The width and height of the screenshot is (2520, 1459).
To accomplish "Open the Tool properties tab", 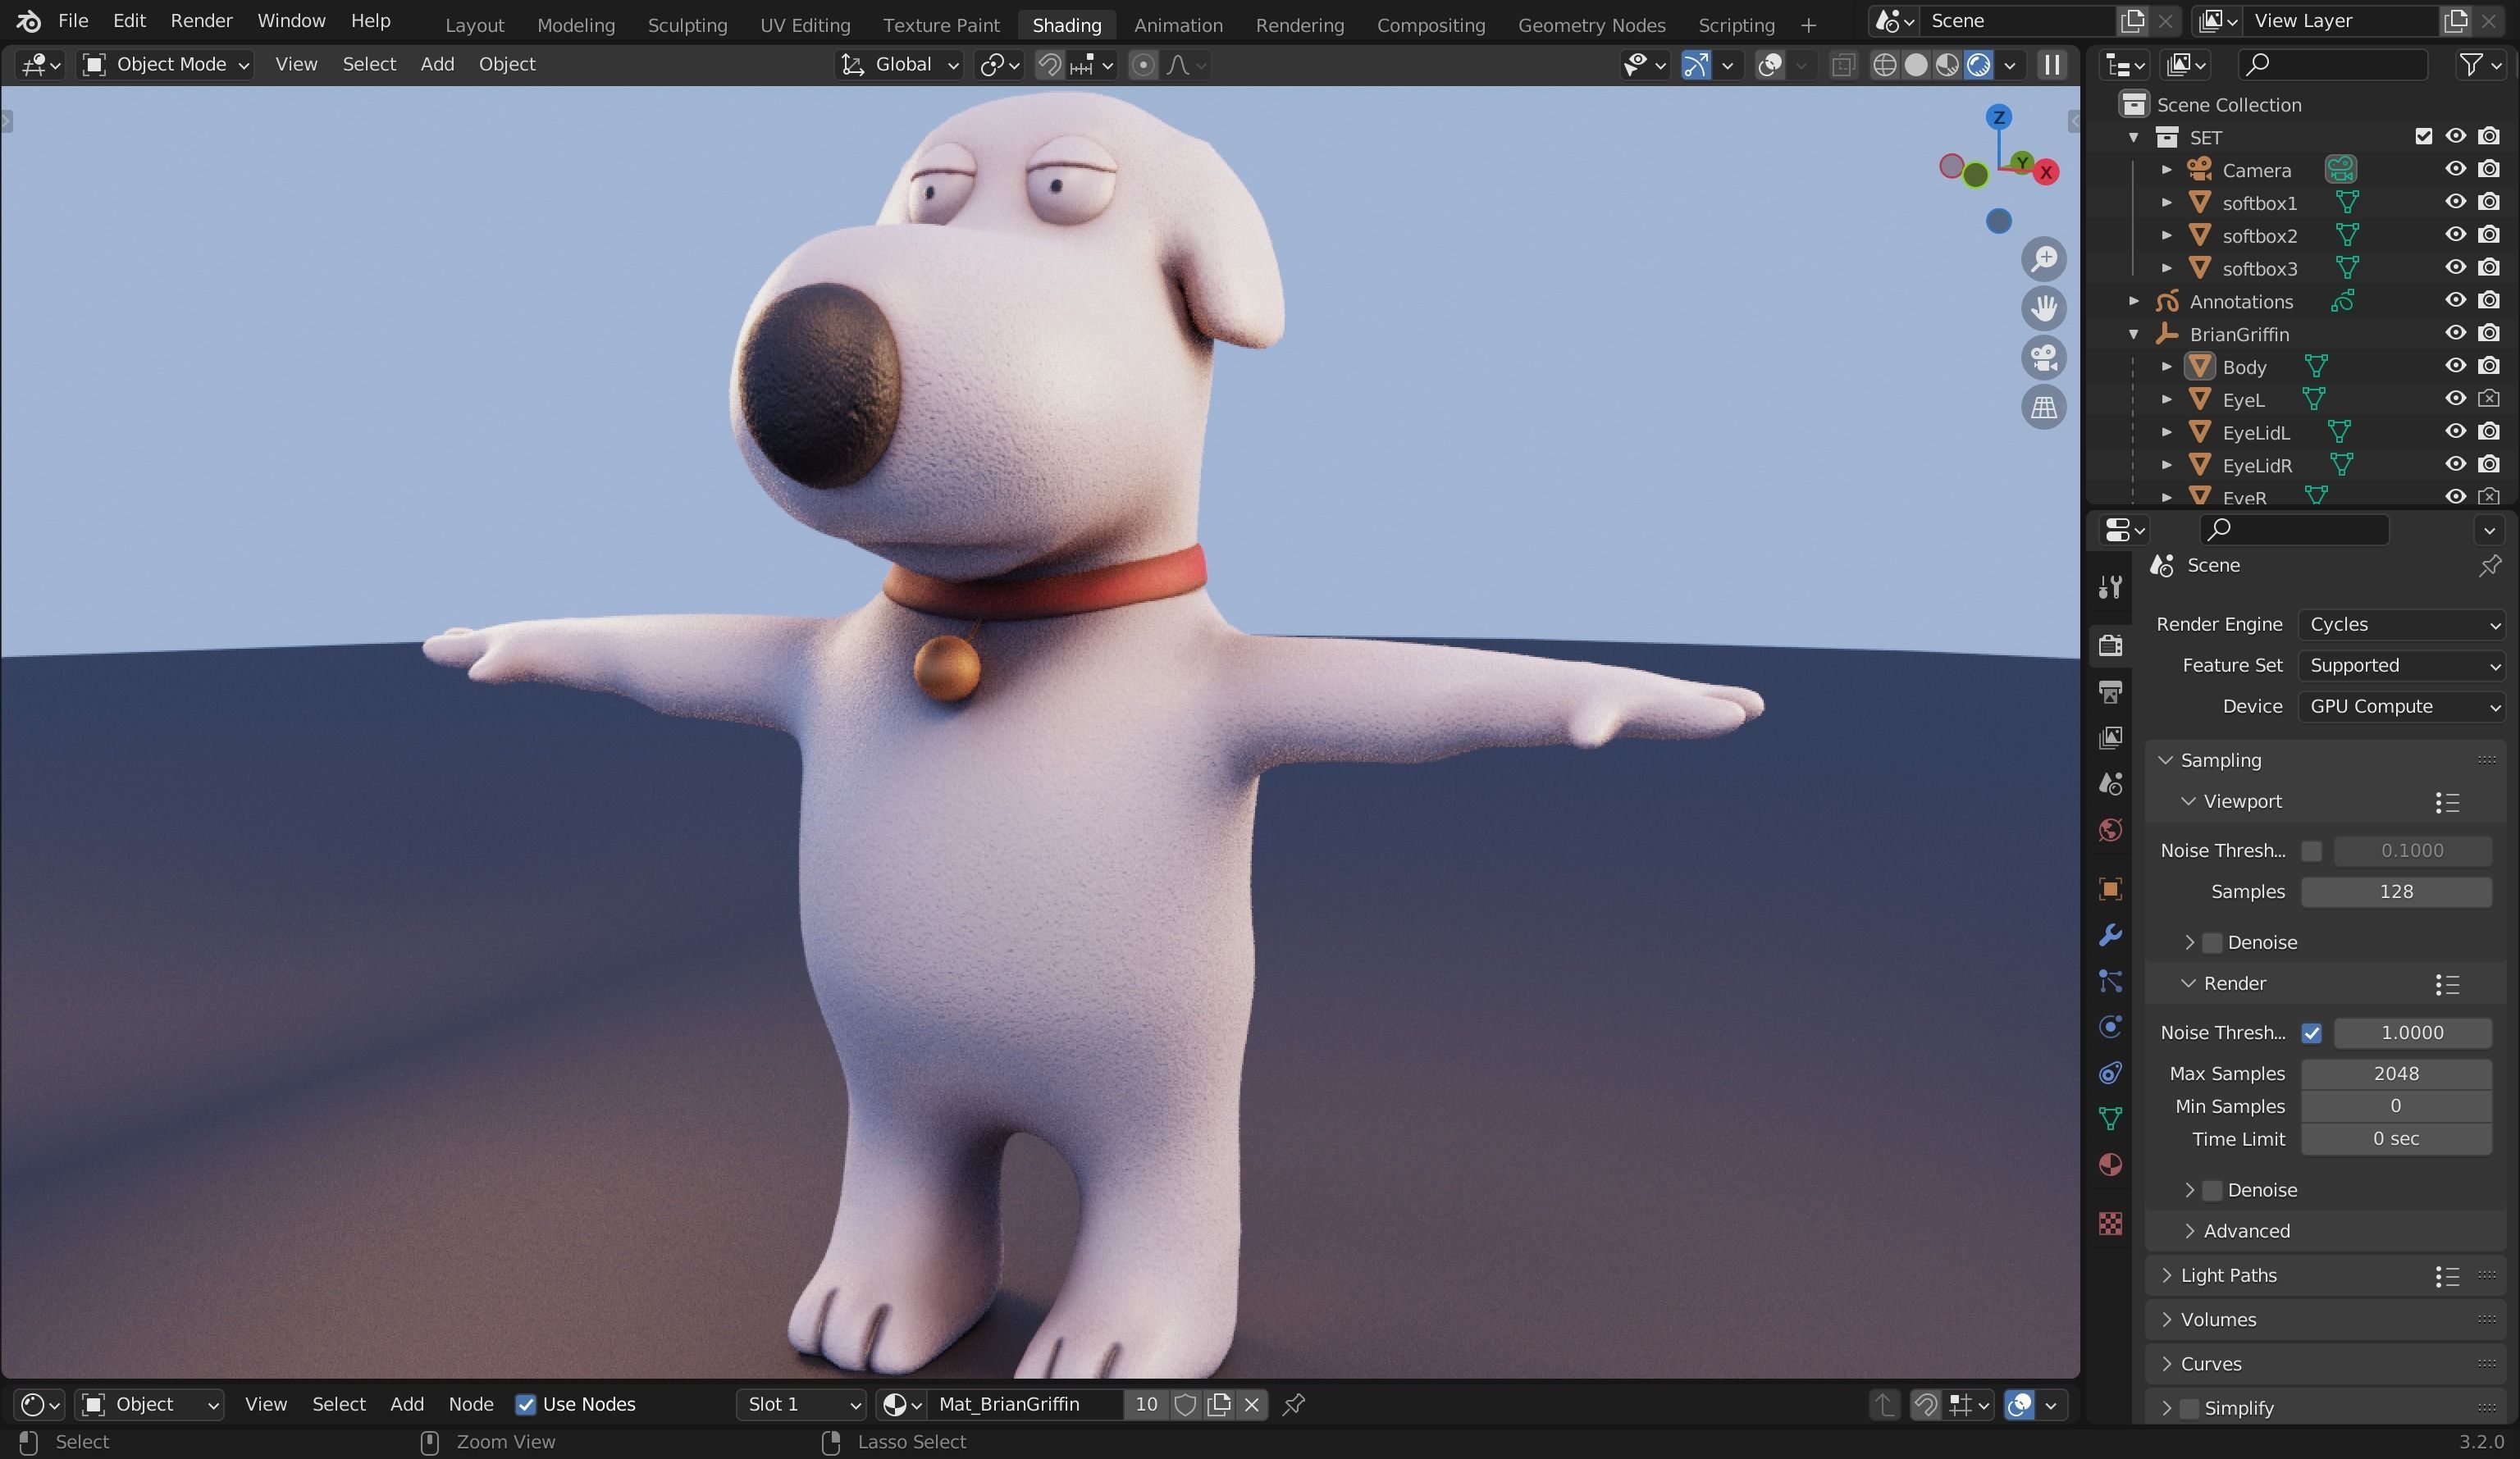I will pyautogui.click(x=2111, y=587).
